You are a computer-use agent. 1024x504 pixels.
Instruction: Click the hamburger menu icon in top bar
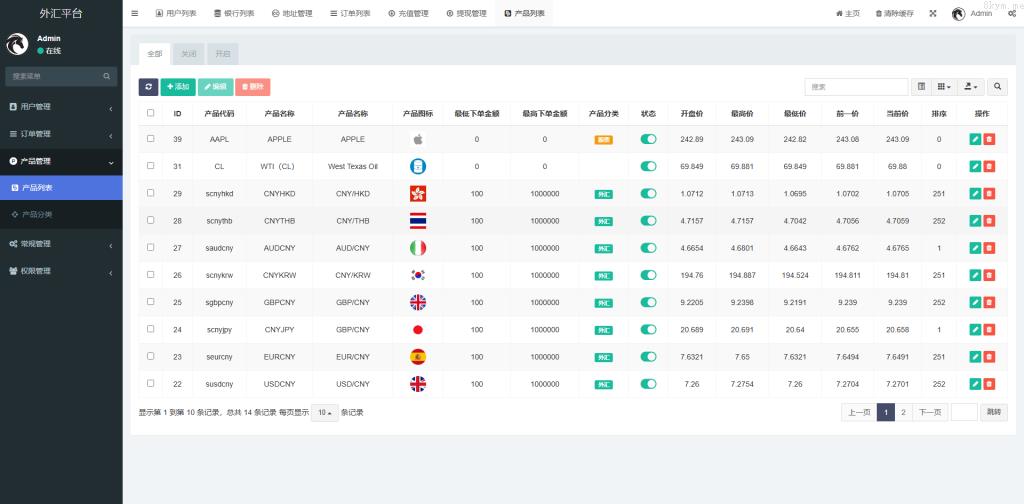(x=135, y=13)
